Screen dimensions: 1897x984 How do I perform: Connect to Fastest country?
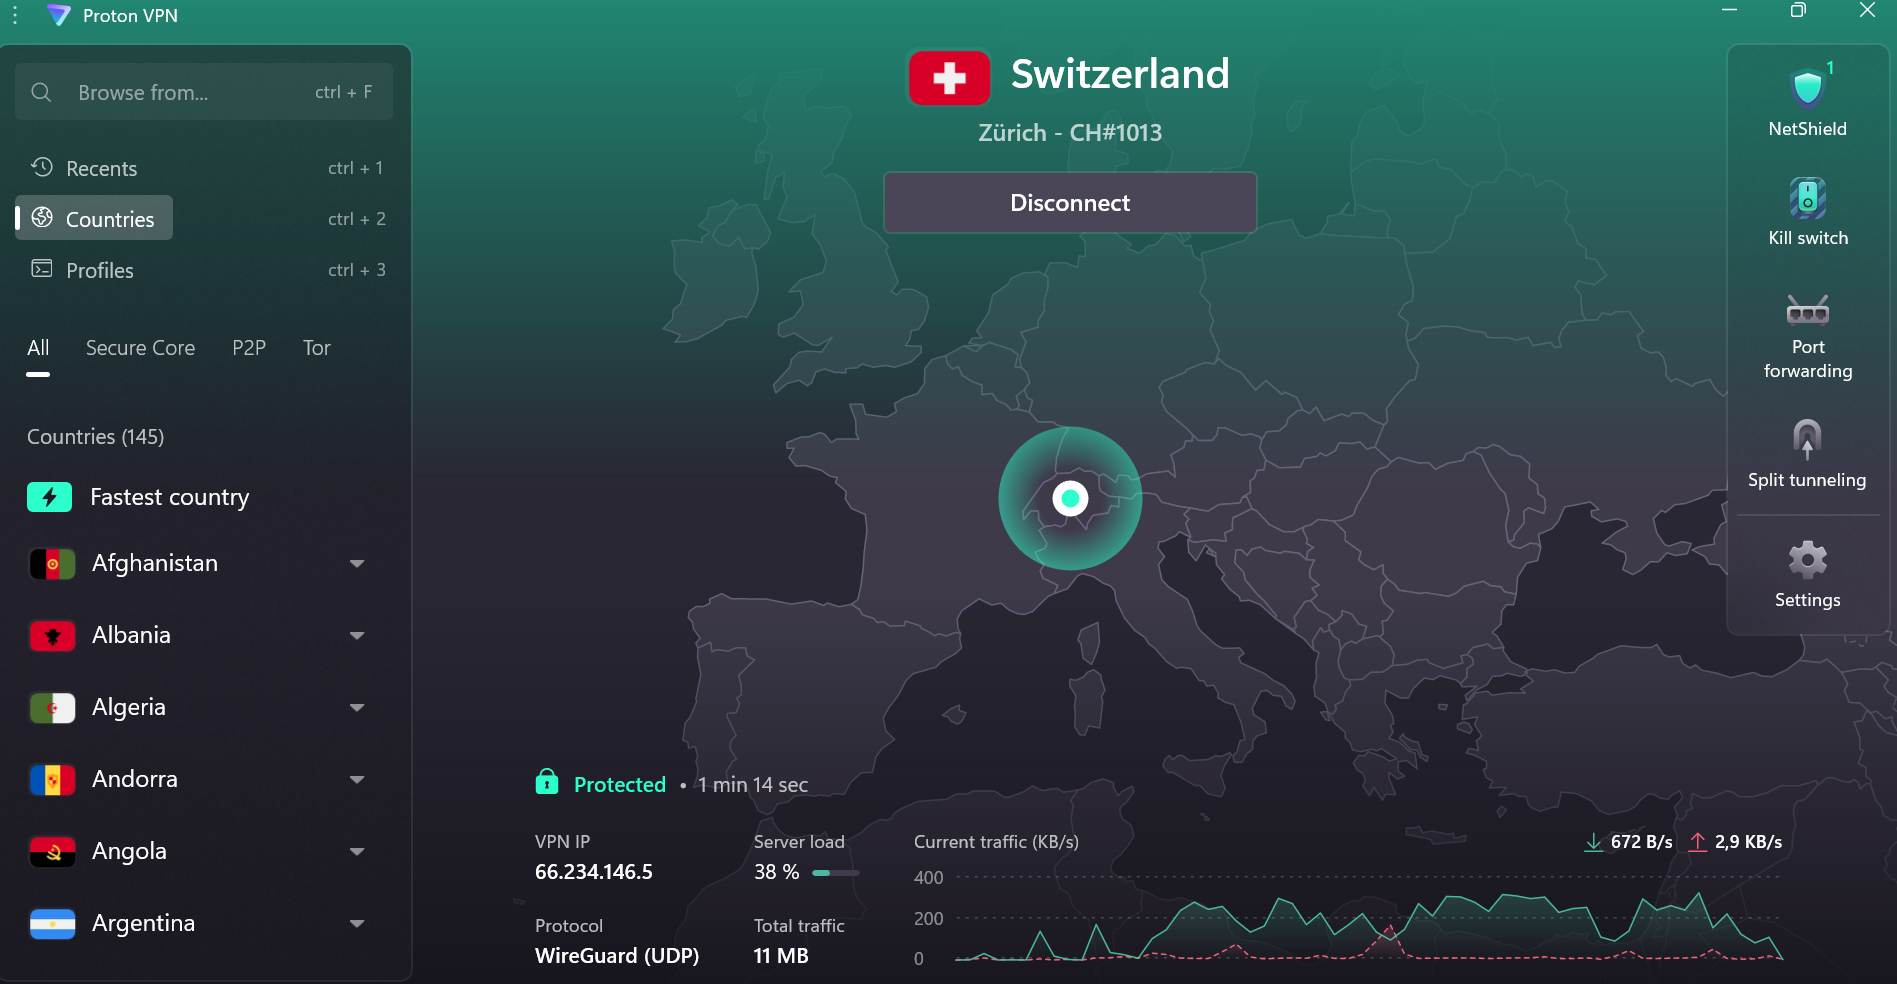click(x=169, y=497)
